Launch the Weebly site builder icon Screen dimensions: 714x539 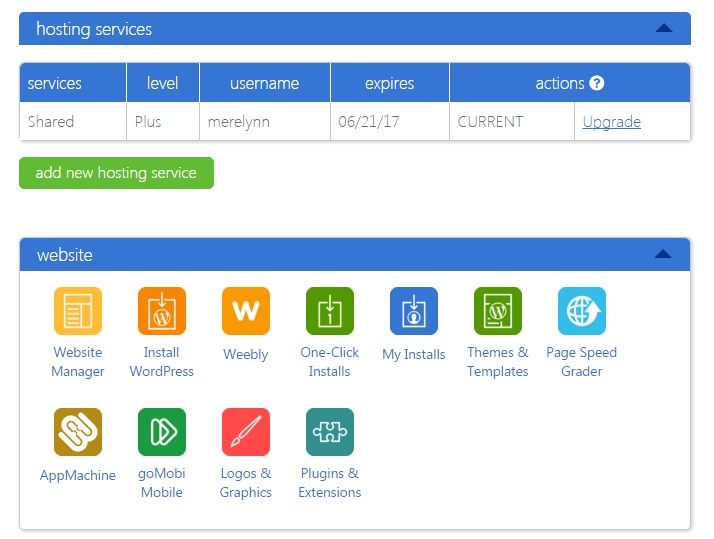pos(246,311)
